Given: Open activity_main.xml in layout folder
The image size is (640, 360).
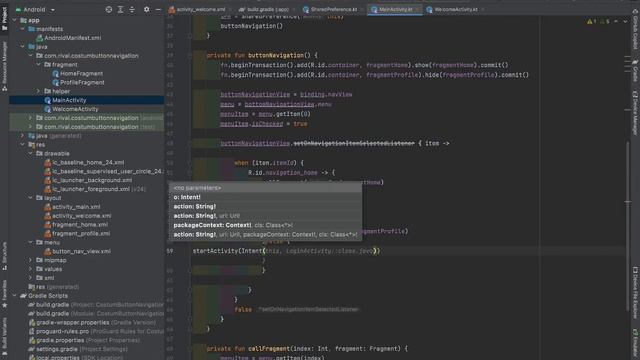Looking at the screenshot, I should (76, 207).
